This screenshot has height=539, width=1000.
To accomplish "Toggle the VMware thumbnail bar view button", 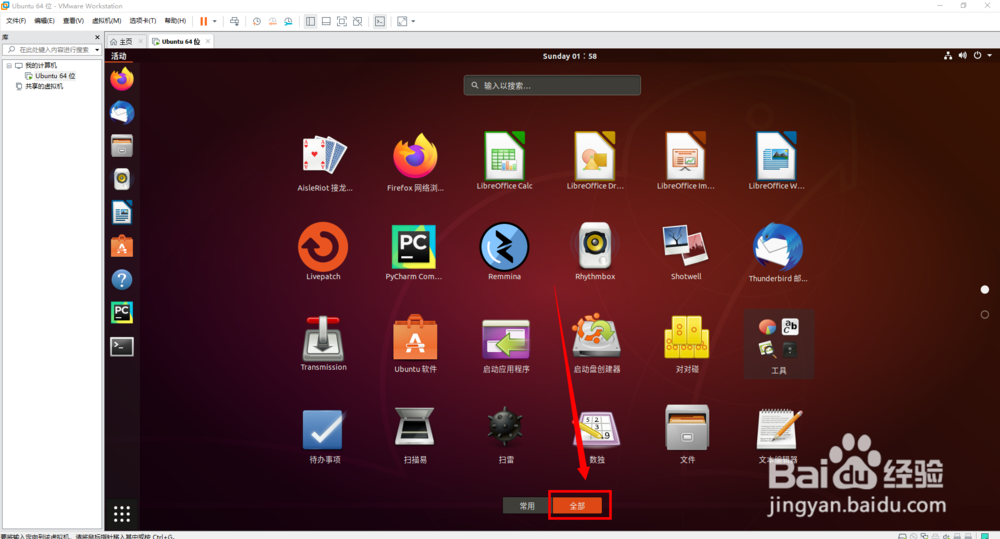I will (x=326, y=22).
